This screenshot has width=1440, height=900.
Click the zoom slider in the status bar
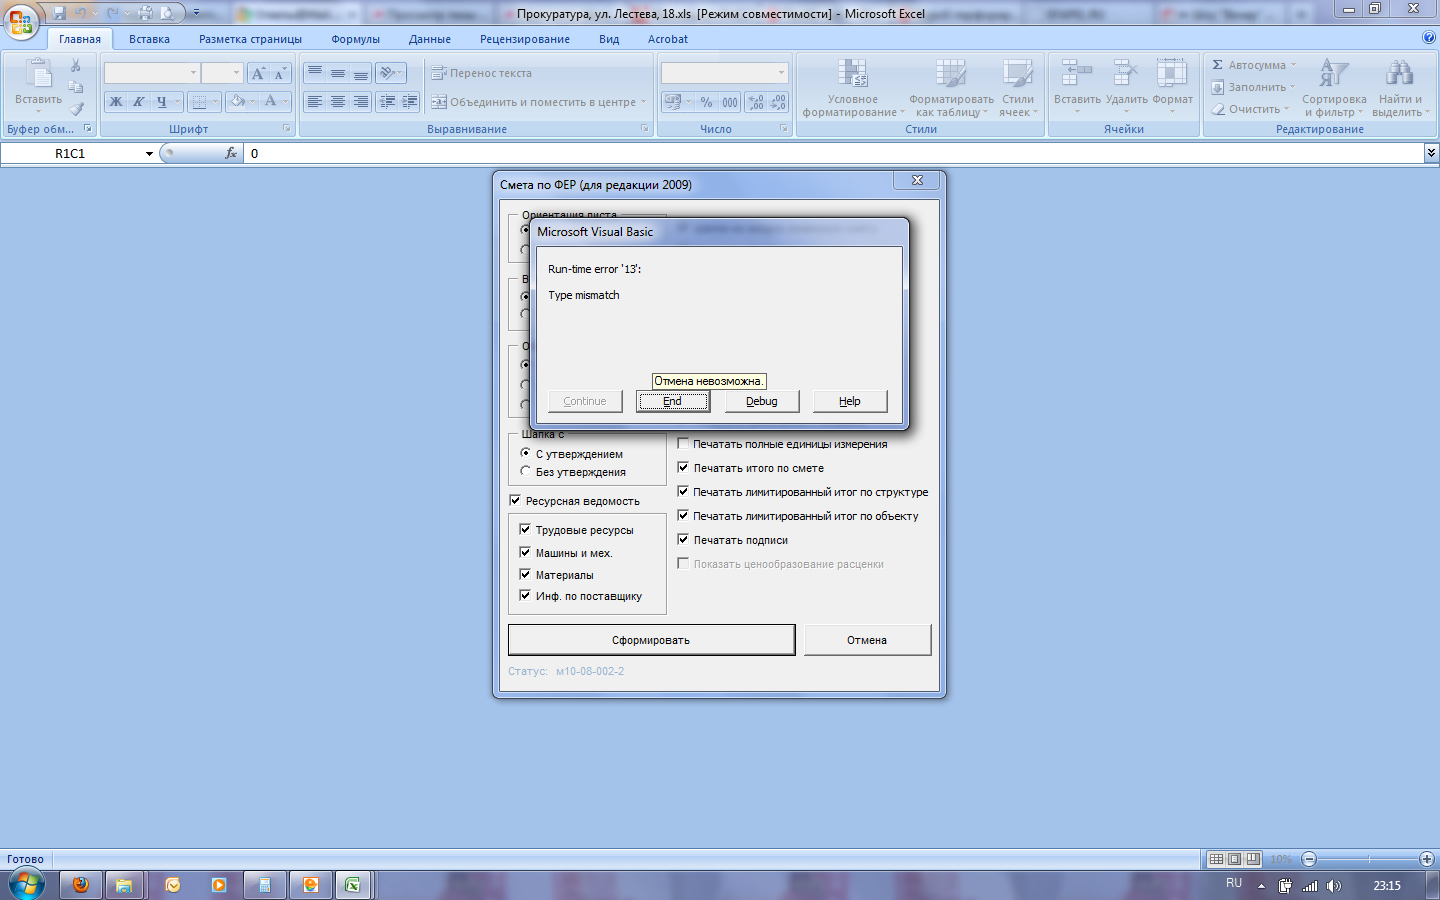point(1368,859)
